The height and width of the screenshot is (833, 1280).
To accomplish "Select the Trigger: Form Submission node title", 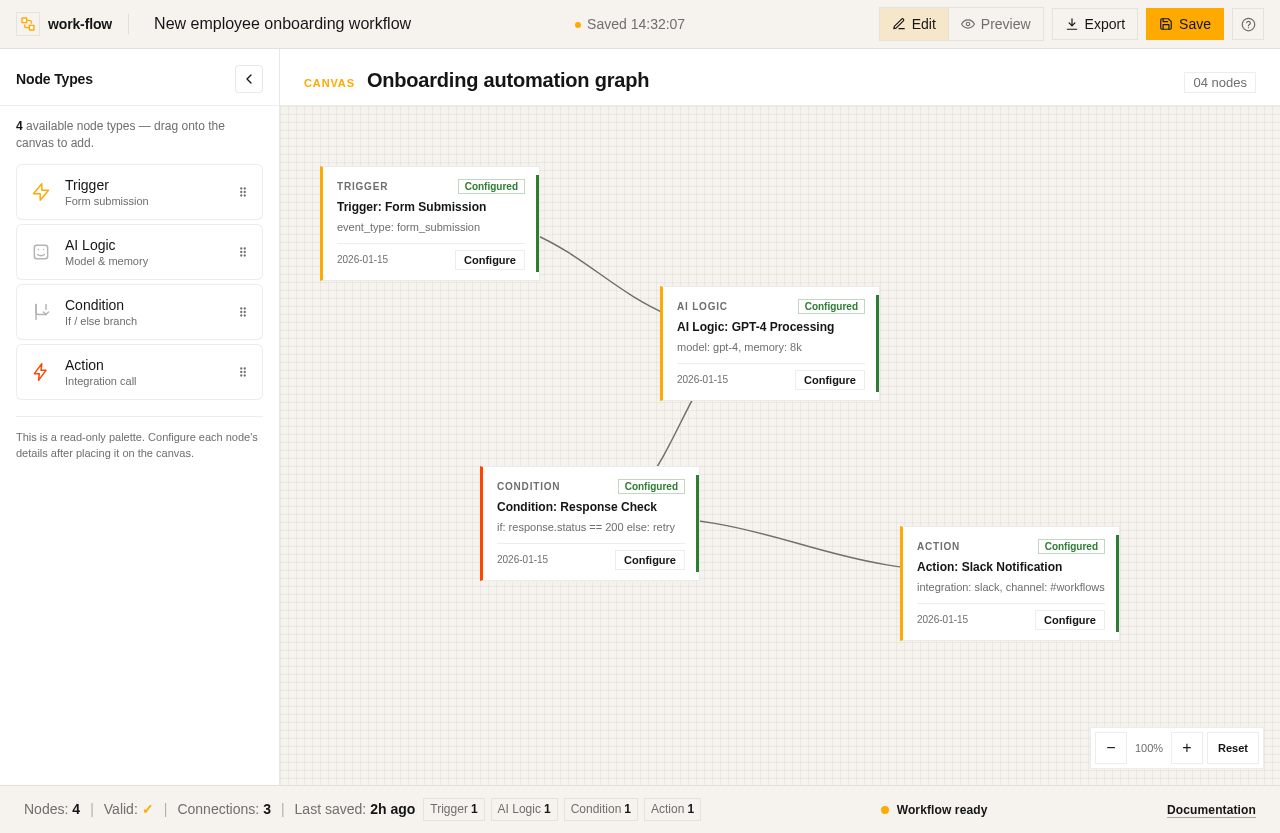I will (x=412, y=207).
